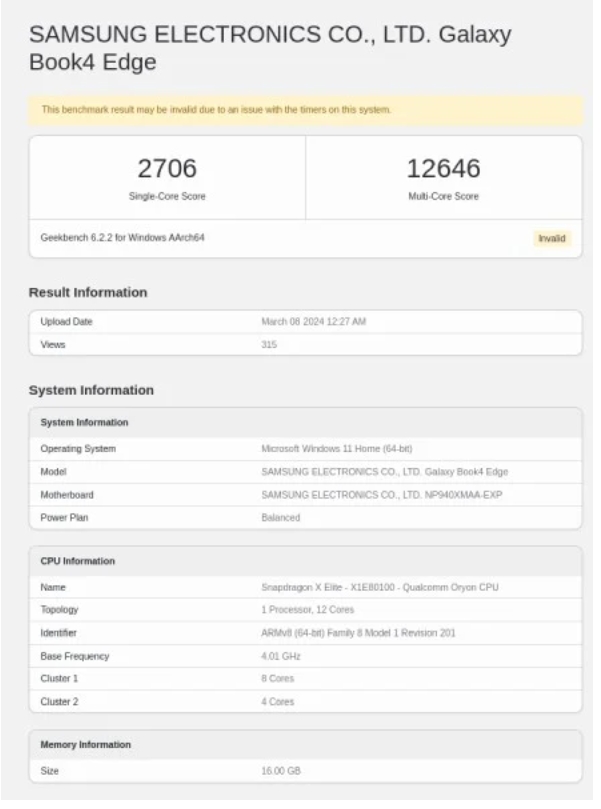Click the Result Information heading
The height and width of the screenshot is (809, 601).
click(88, 292)
